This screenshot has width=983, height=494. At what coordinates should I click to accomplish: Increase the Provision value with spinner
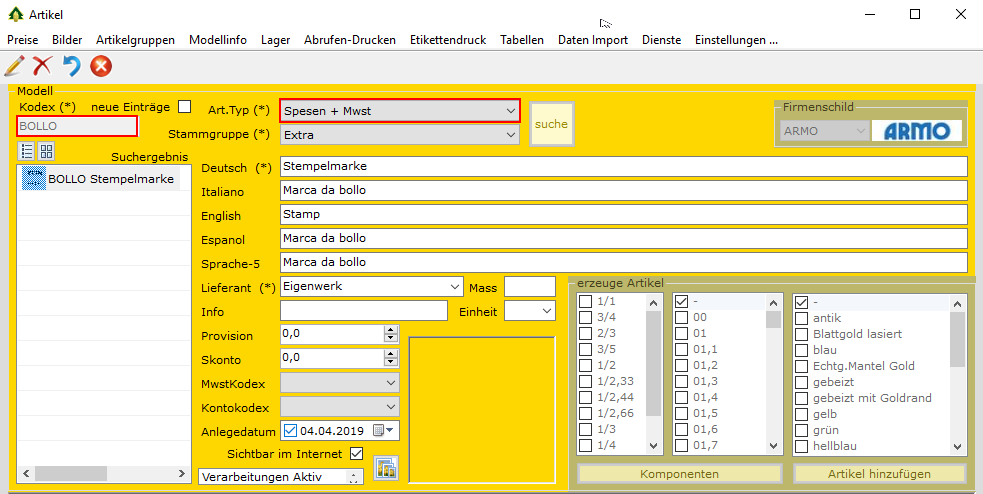tap(390, 331)
